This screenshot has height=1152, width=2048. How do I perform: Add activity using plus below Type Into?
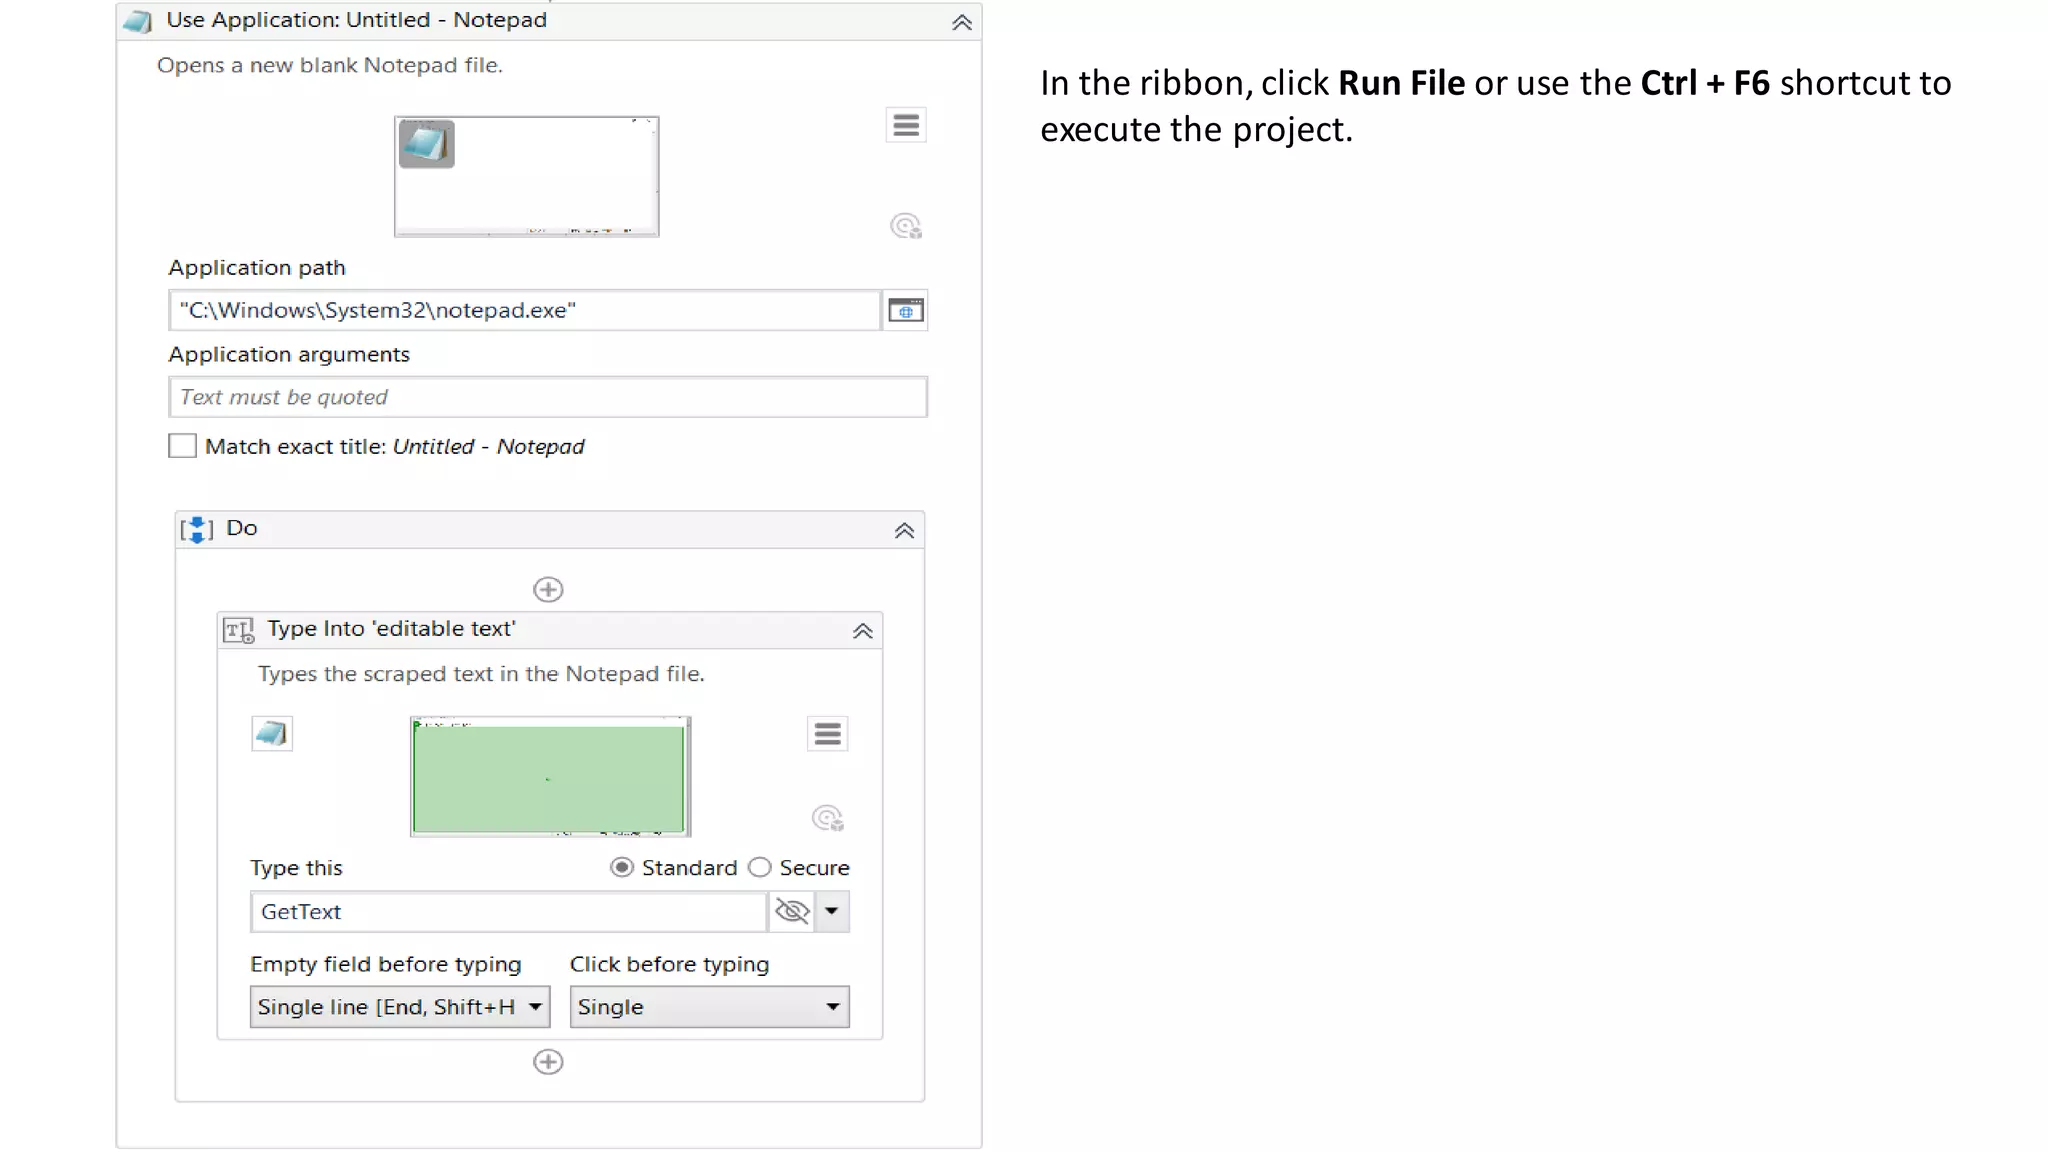click(548, 1062)
